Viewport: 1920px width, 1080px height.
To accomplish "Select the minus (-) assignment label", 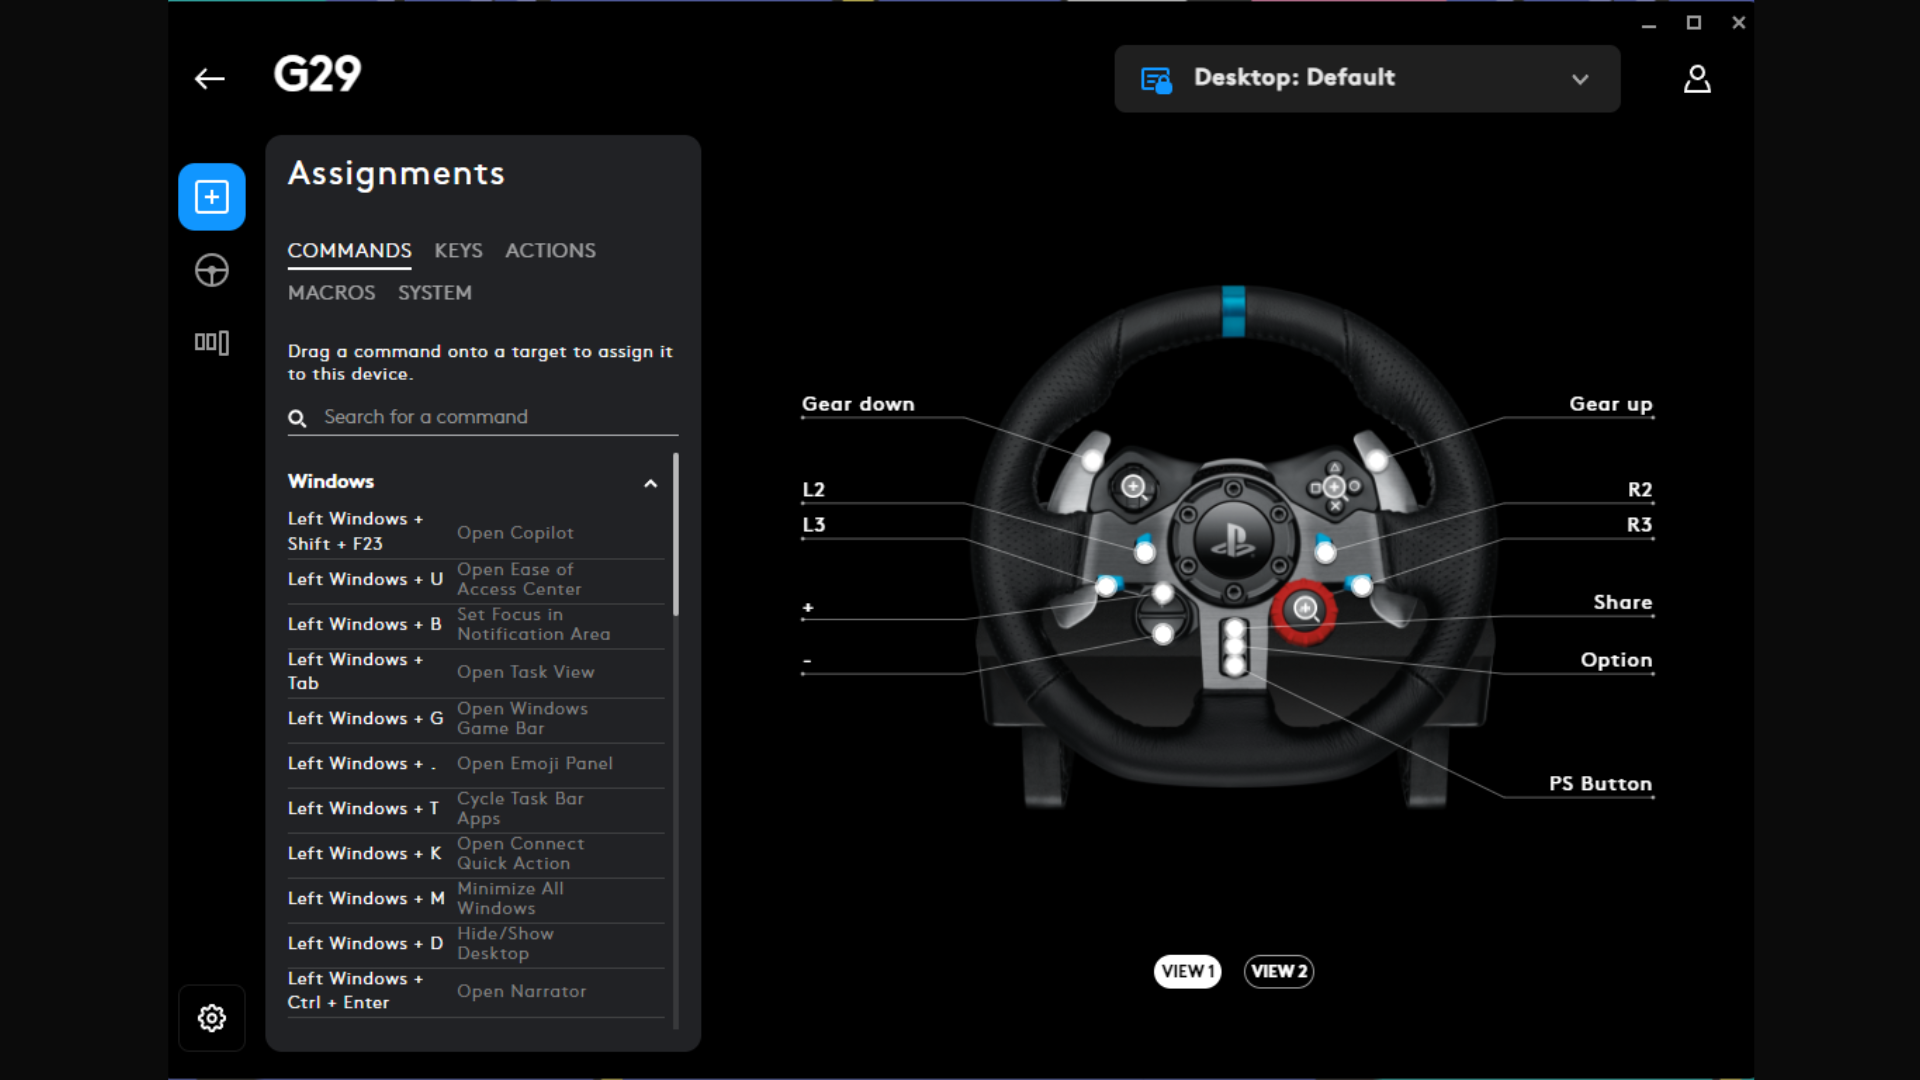I will click(807, 661).
